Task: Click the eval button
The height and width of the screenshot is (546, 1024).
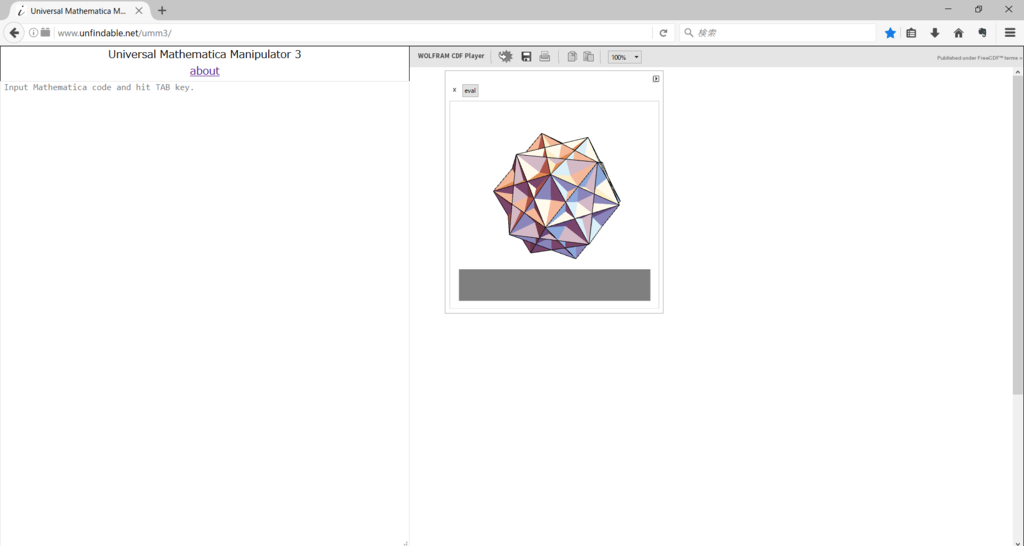Action: pos(470,91)
